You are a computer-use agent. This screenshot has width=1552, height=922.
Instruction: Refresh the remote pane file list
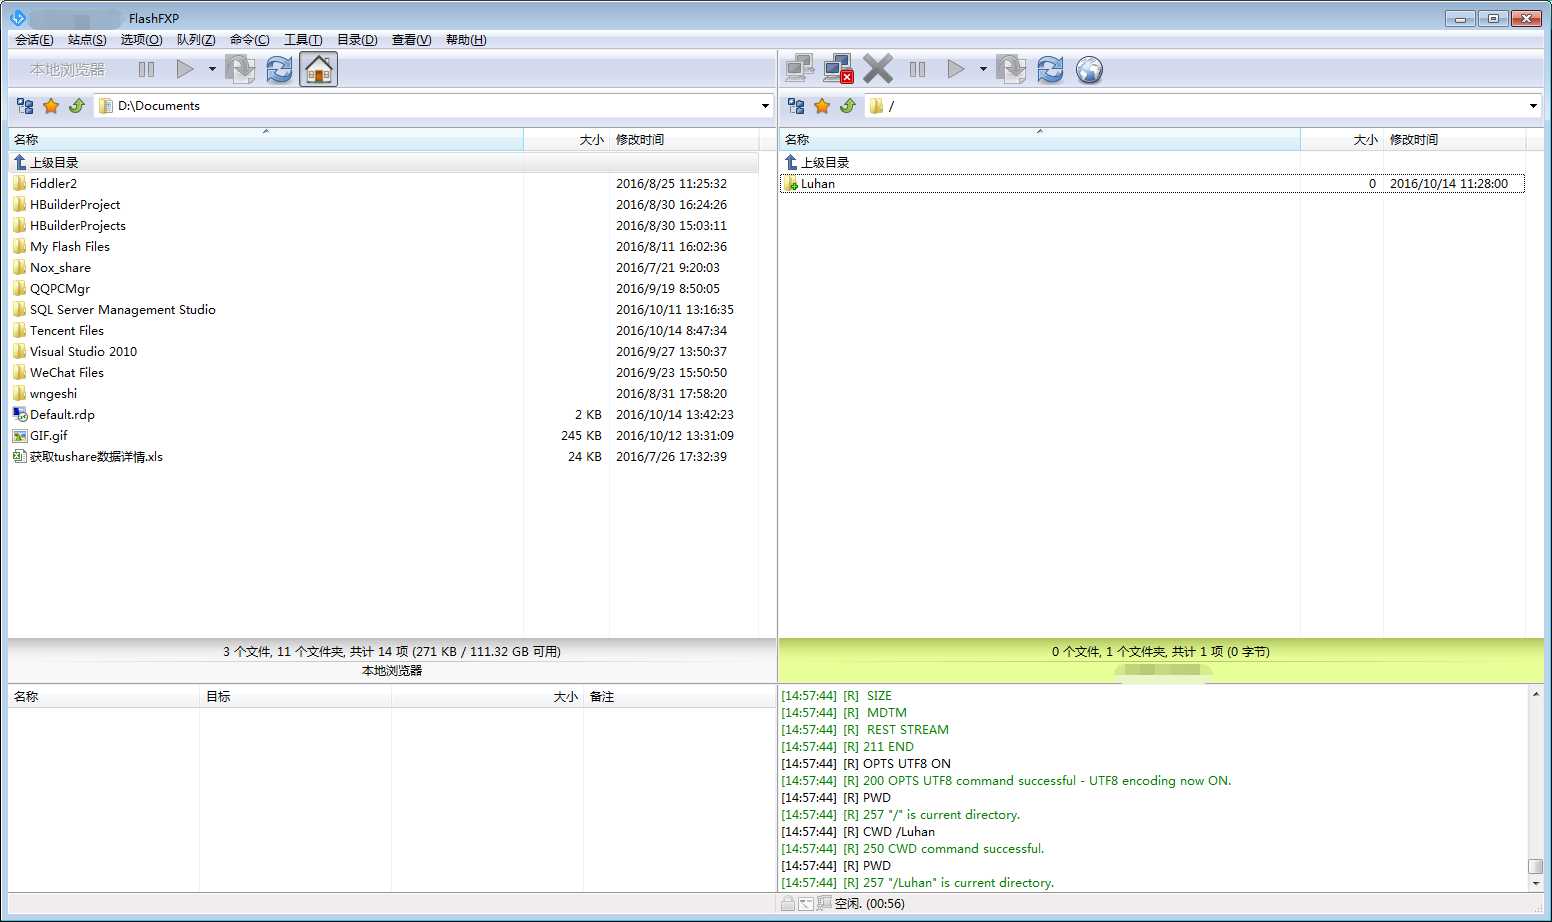click(x=1050, y=70)
